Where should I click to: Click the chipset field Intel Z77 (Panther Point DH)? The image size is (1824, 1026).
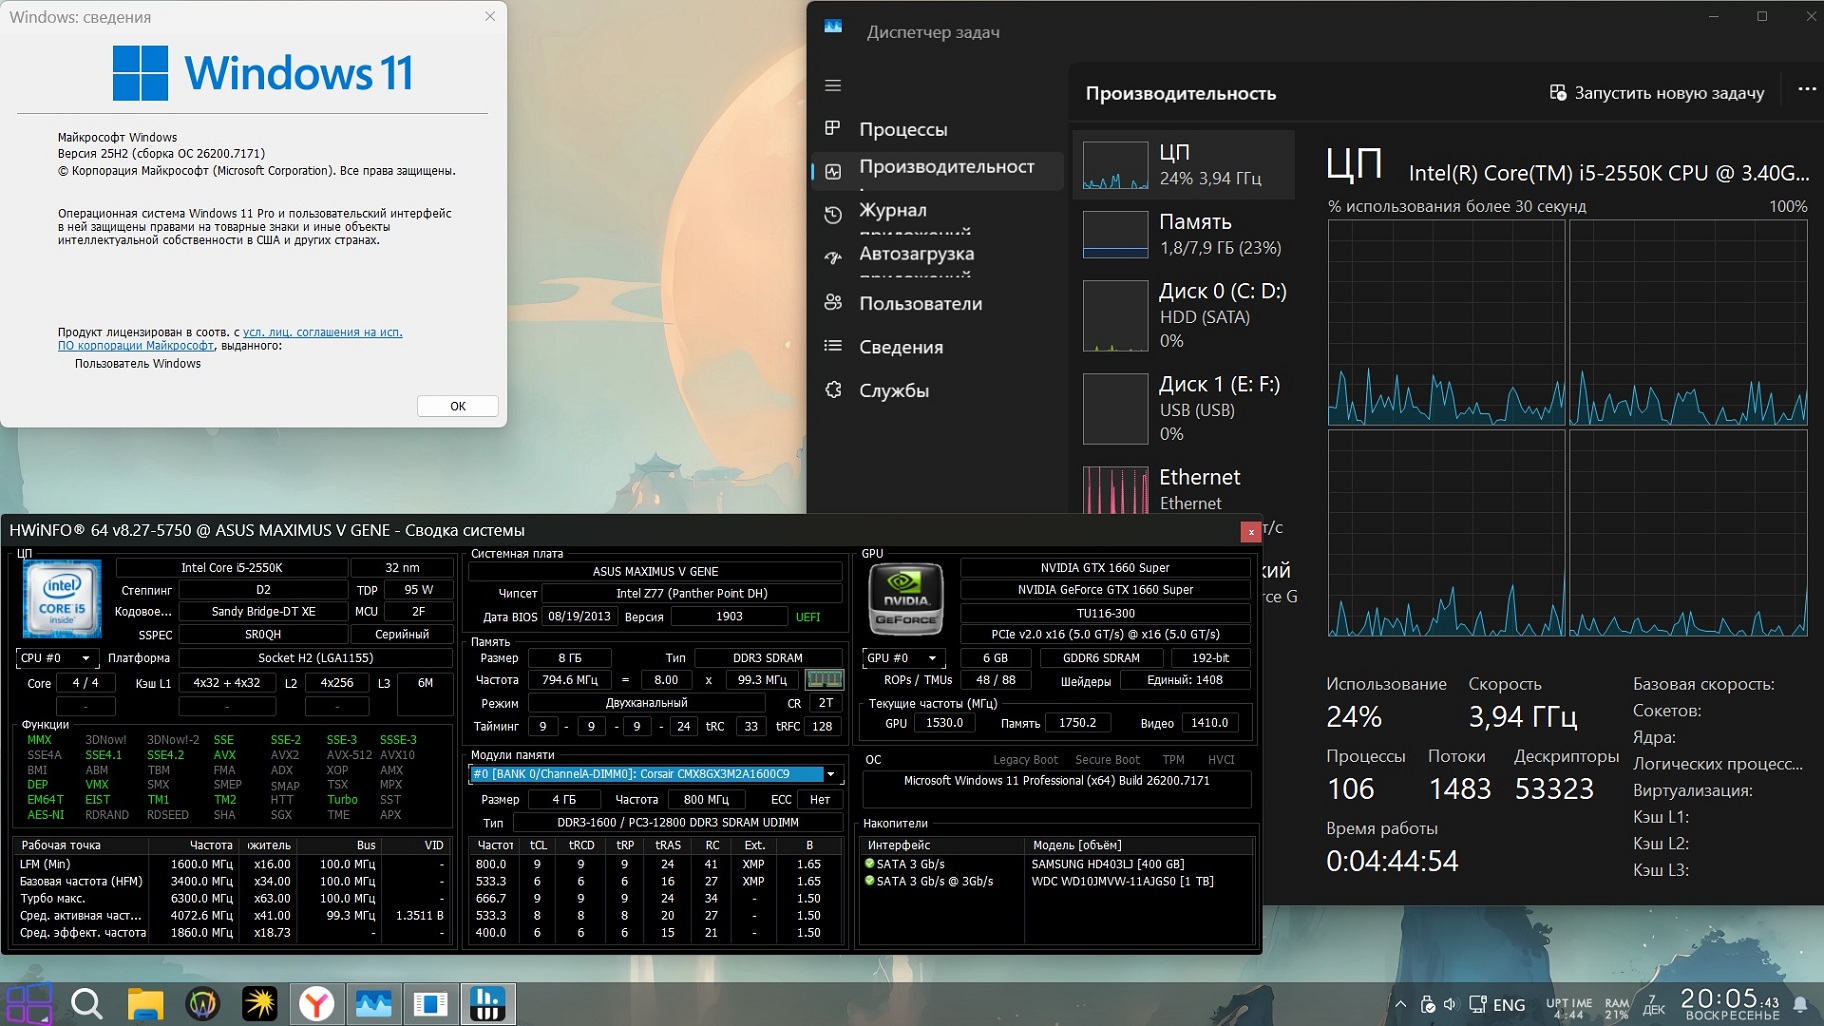692,593
